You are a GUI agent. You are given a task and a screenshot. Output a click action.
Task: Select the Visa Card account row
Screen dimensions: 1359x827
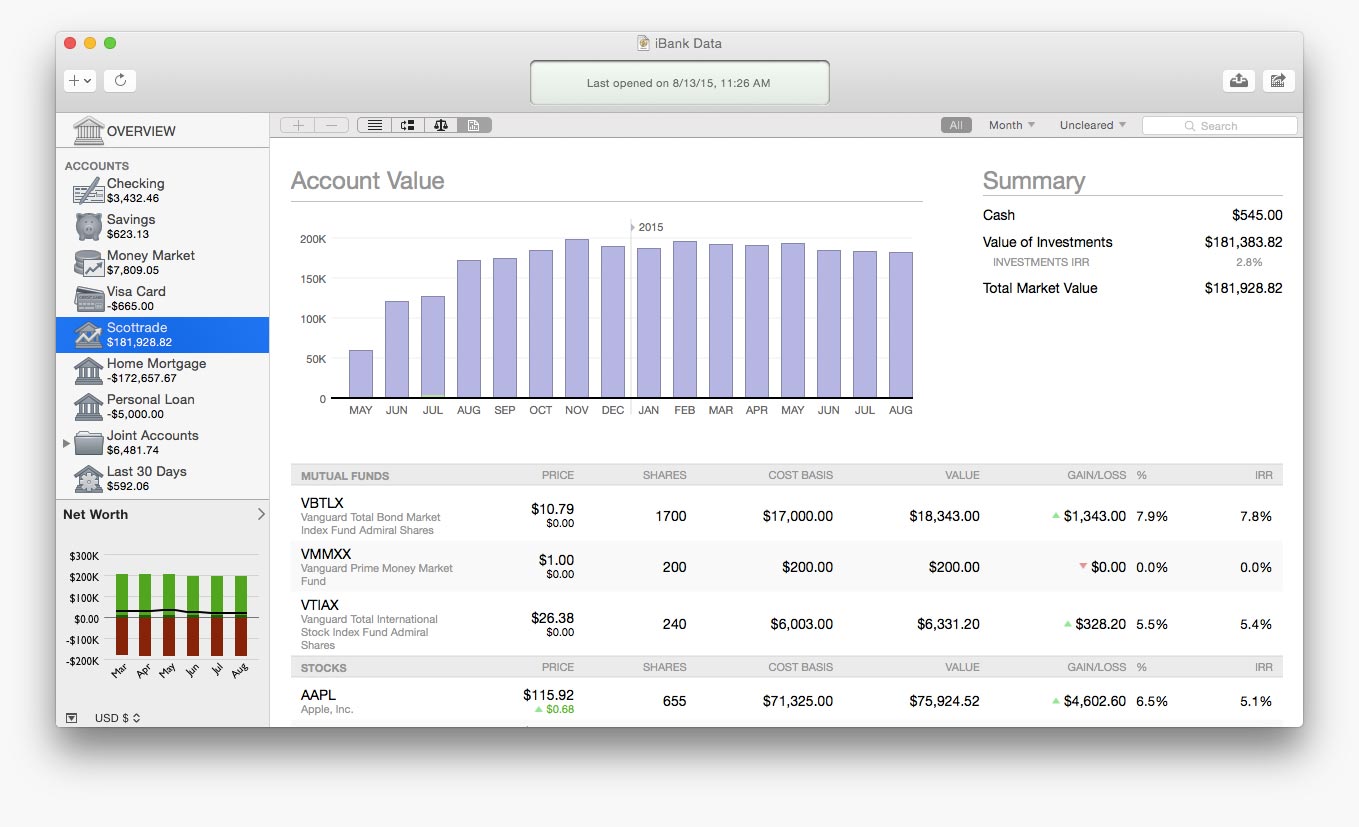click(163, 299)
